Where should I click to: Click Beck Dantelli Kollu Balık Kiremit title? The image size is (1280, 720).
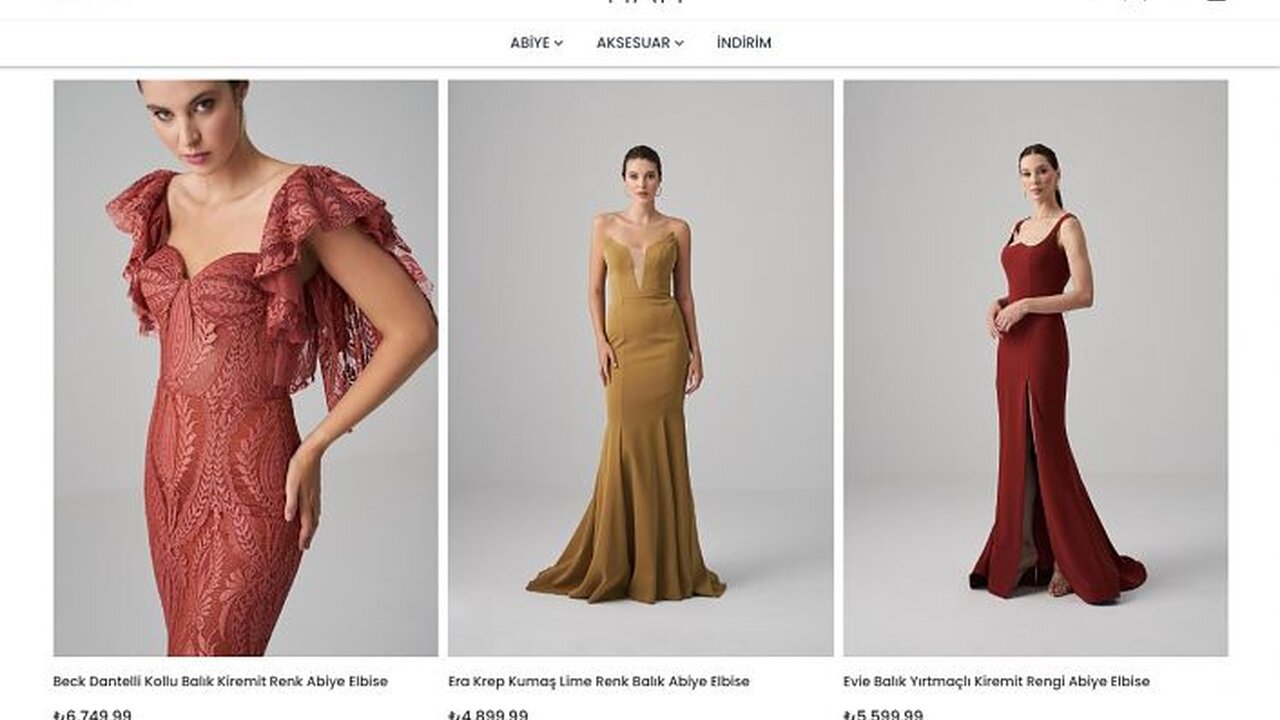pyautogui.click(x=220, y=681)
